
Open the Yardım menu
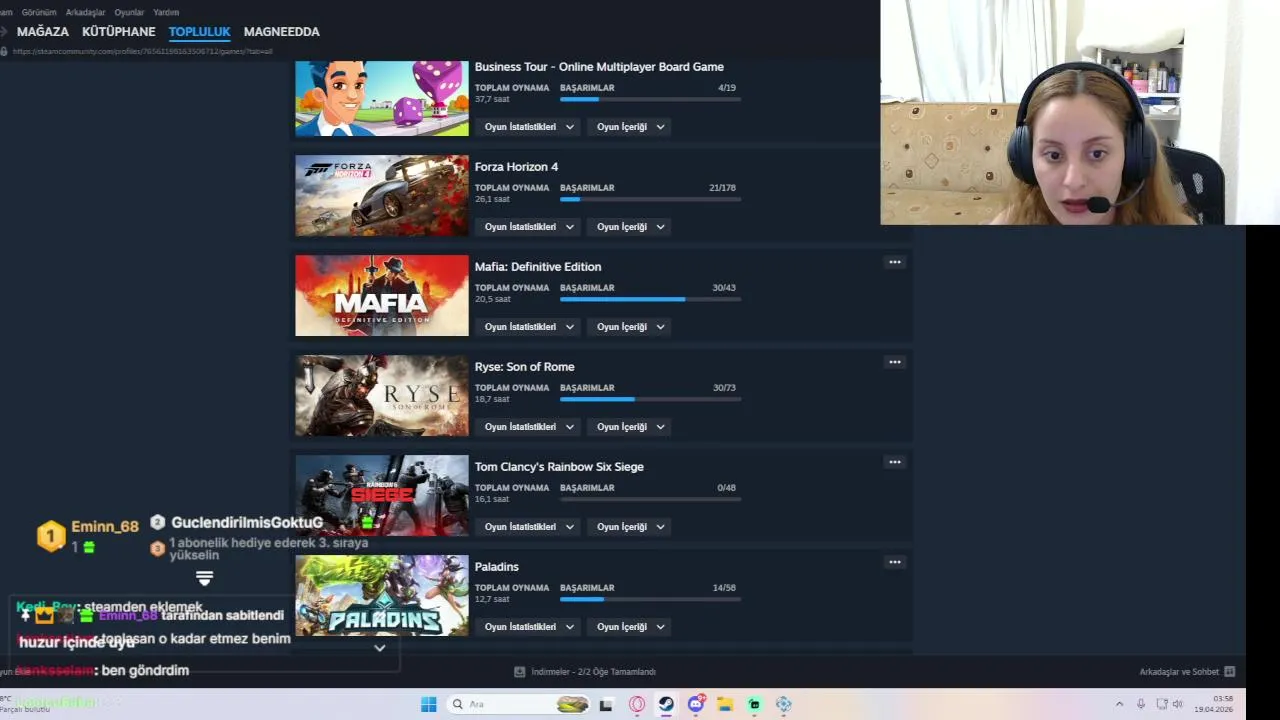(166, 12)
